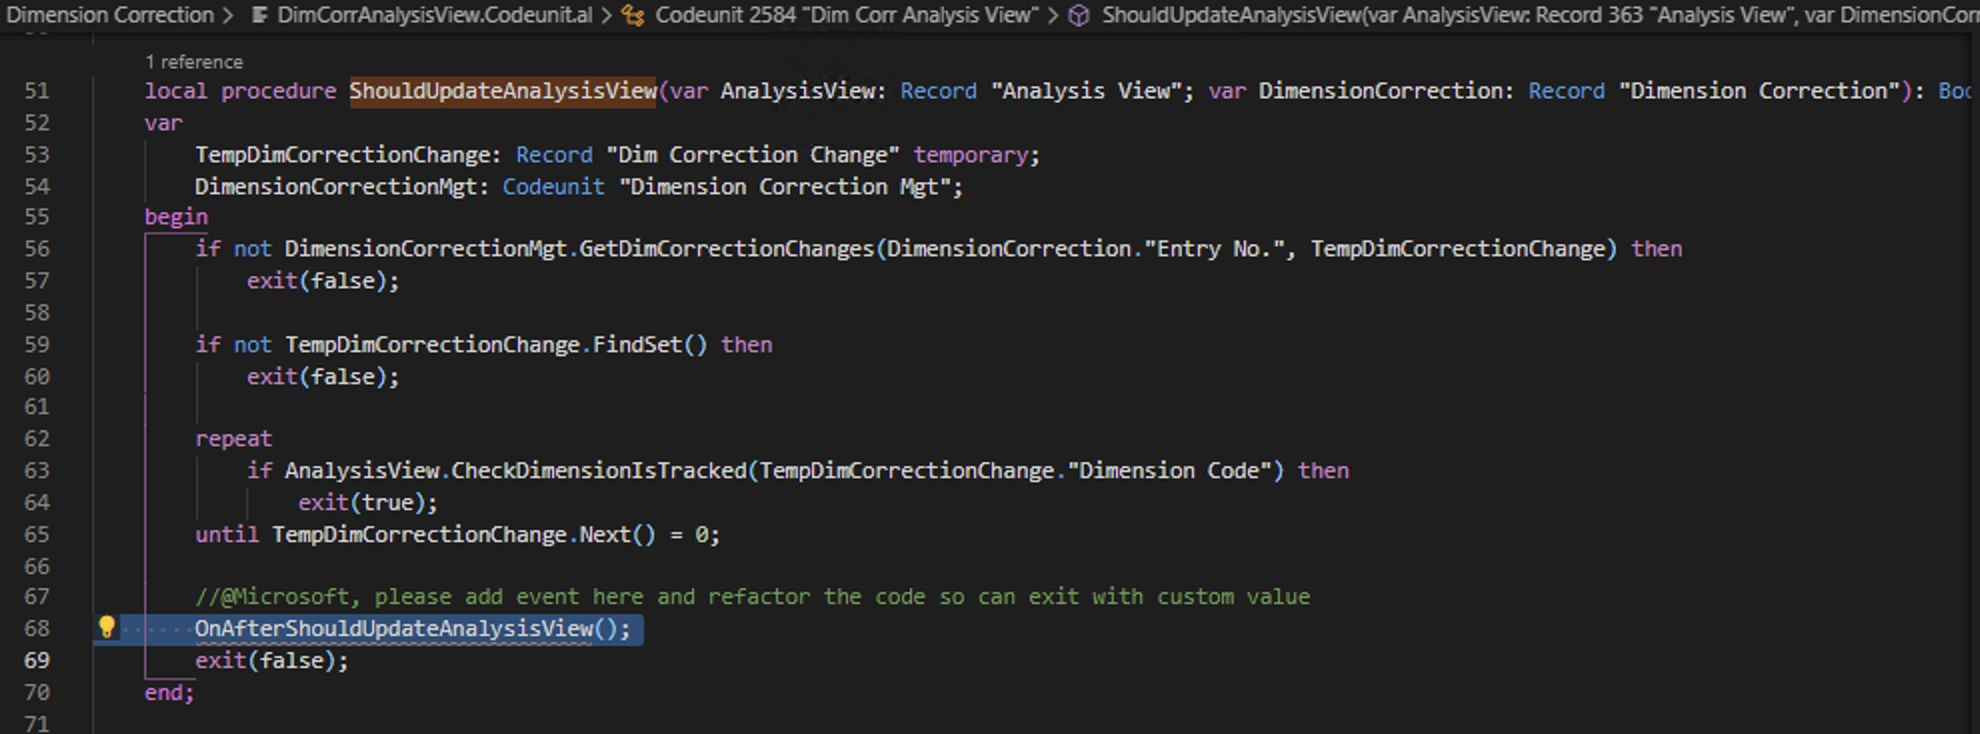
Task: Click line number 63 in the gutter
Action: [x=37, y=470]
